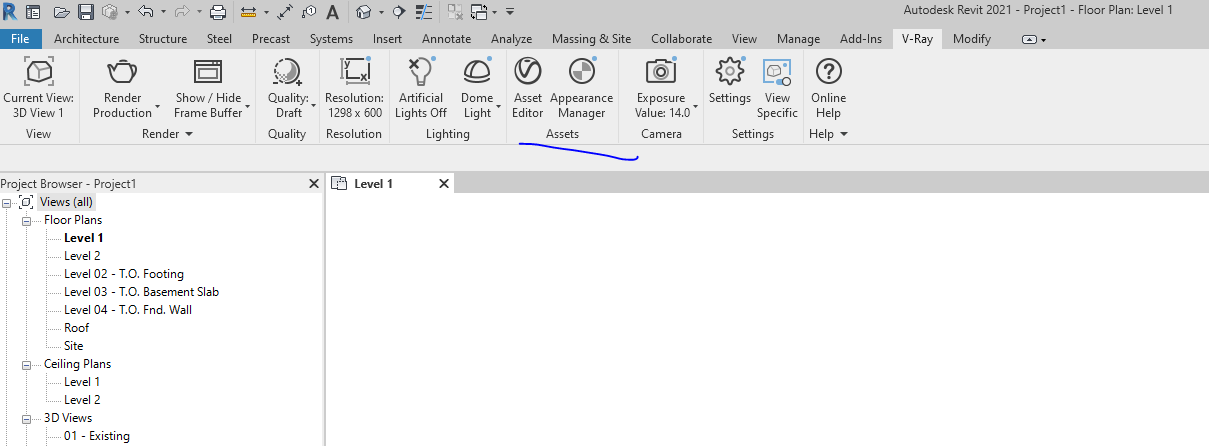This screenshot has height=446, width=1209.
Task: Select the Site floor plan
Action: 74,346
